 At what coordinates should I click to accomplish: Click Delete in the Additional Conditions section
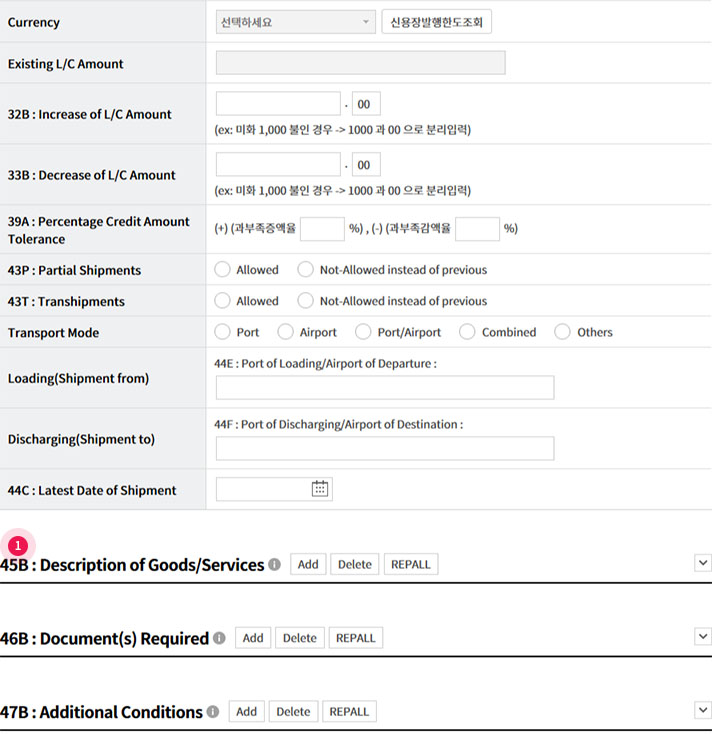[293, 712]
